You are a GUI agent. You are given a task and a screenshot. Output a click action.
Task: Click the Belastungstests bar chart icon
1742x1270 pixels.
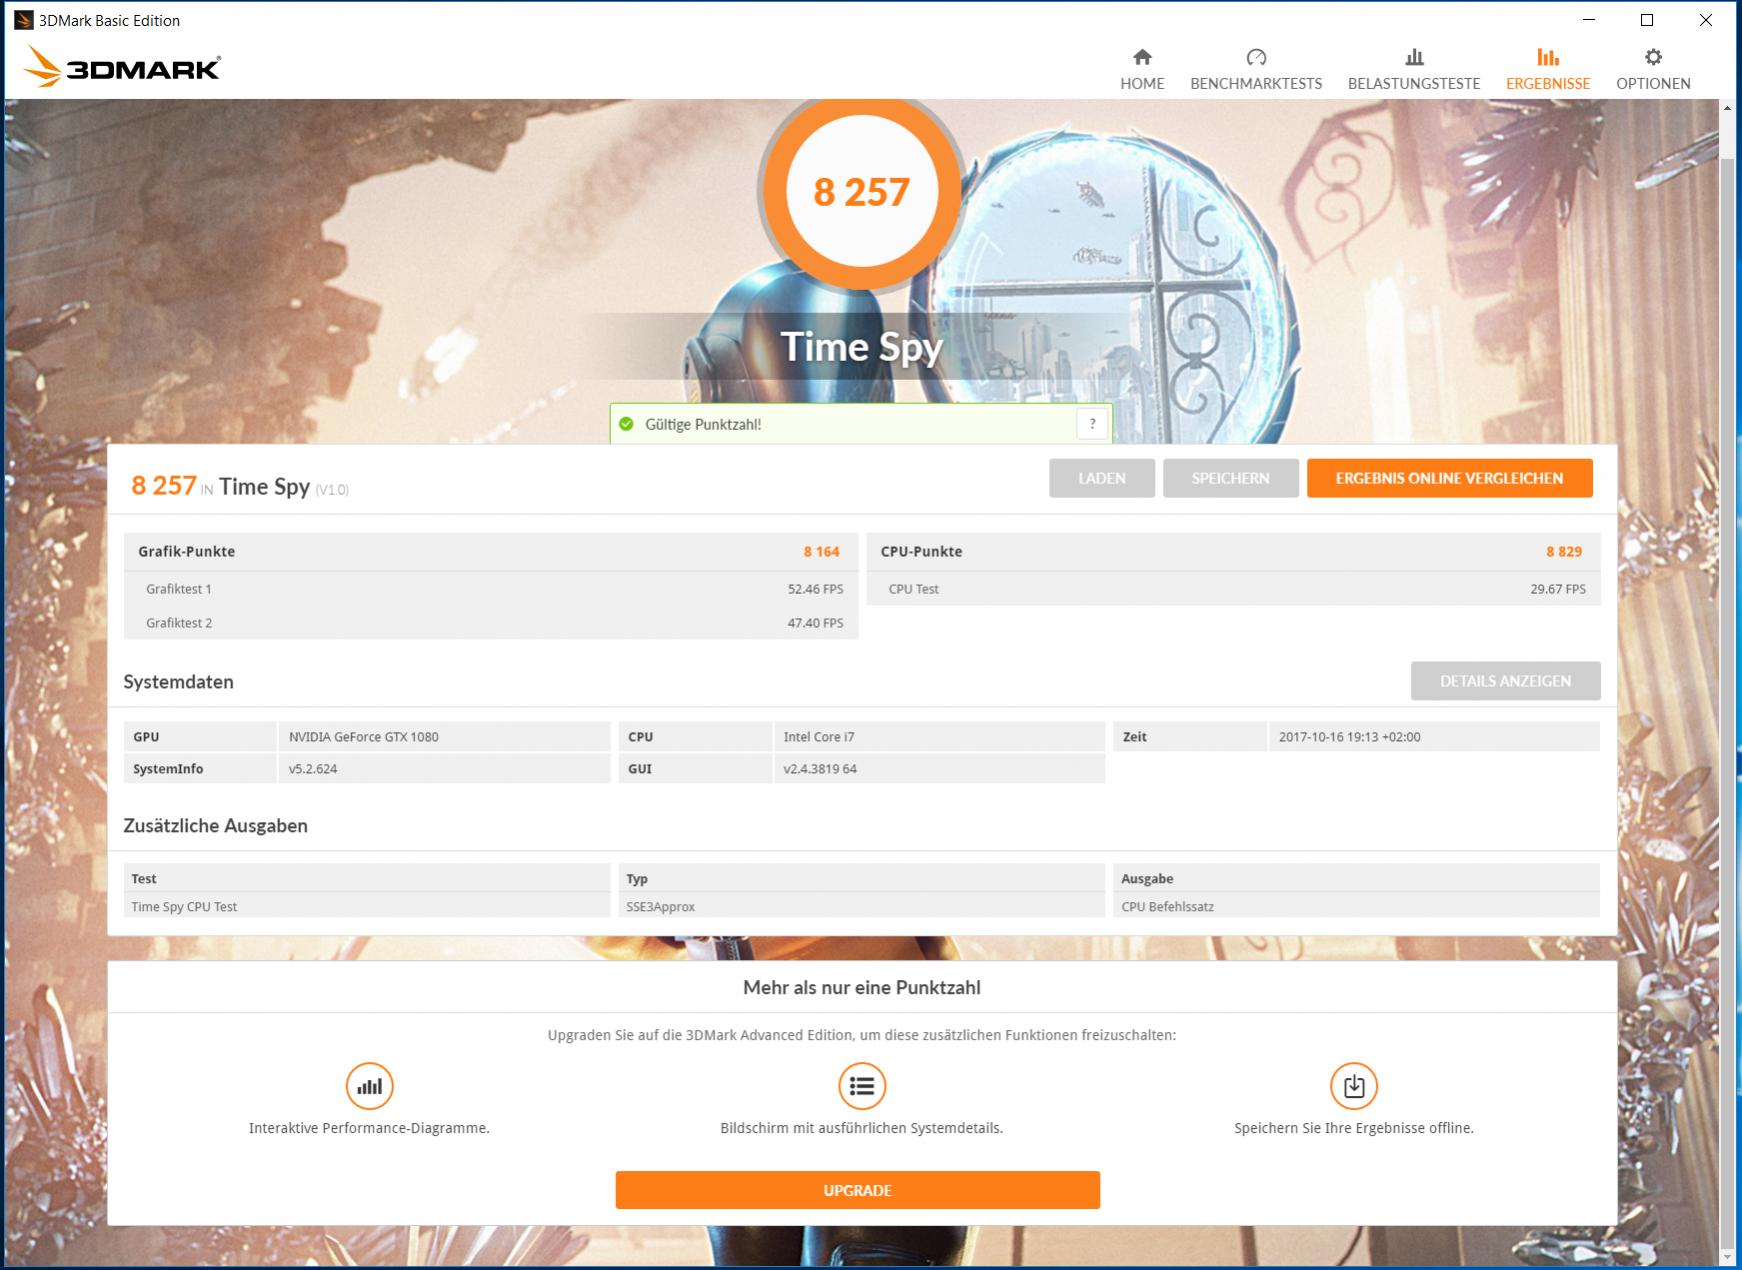click(x=1414, y=57)
